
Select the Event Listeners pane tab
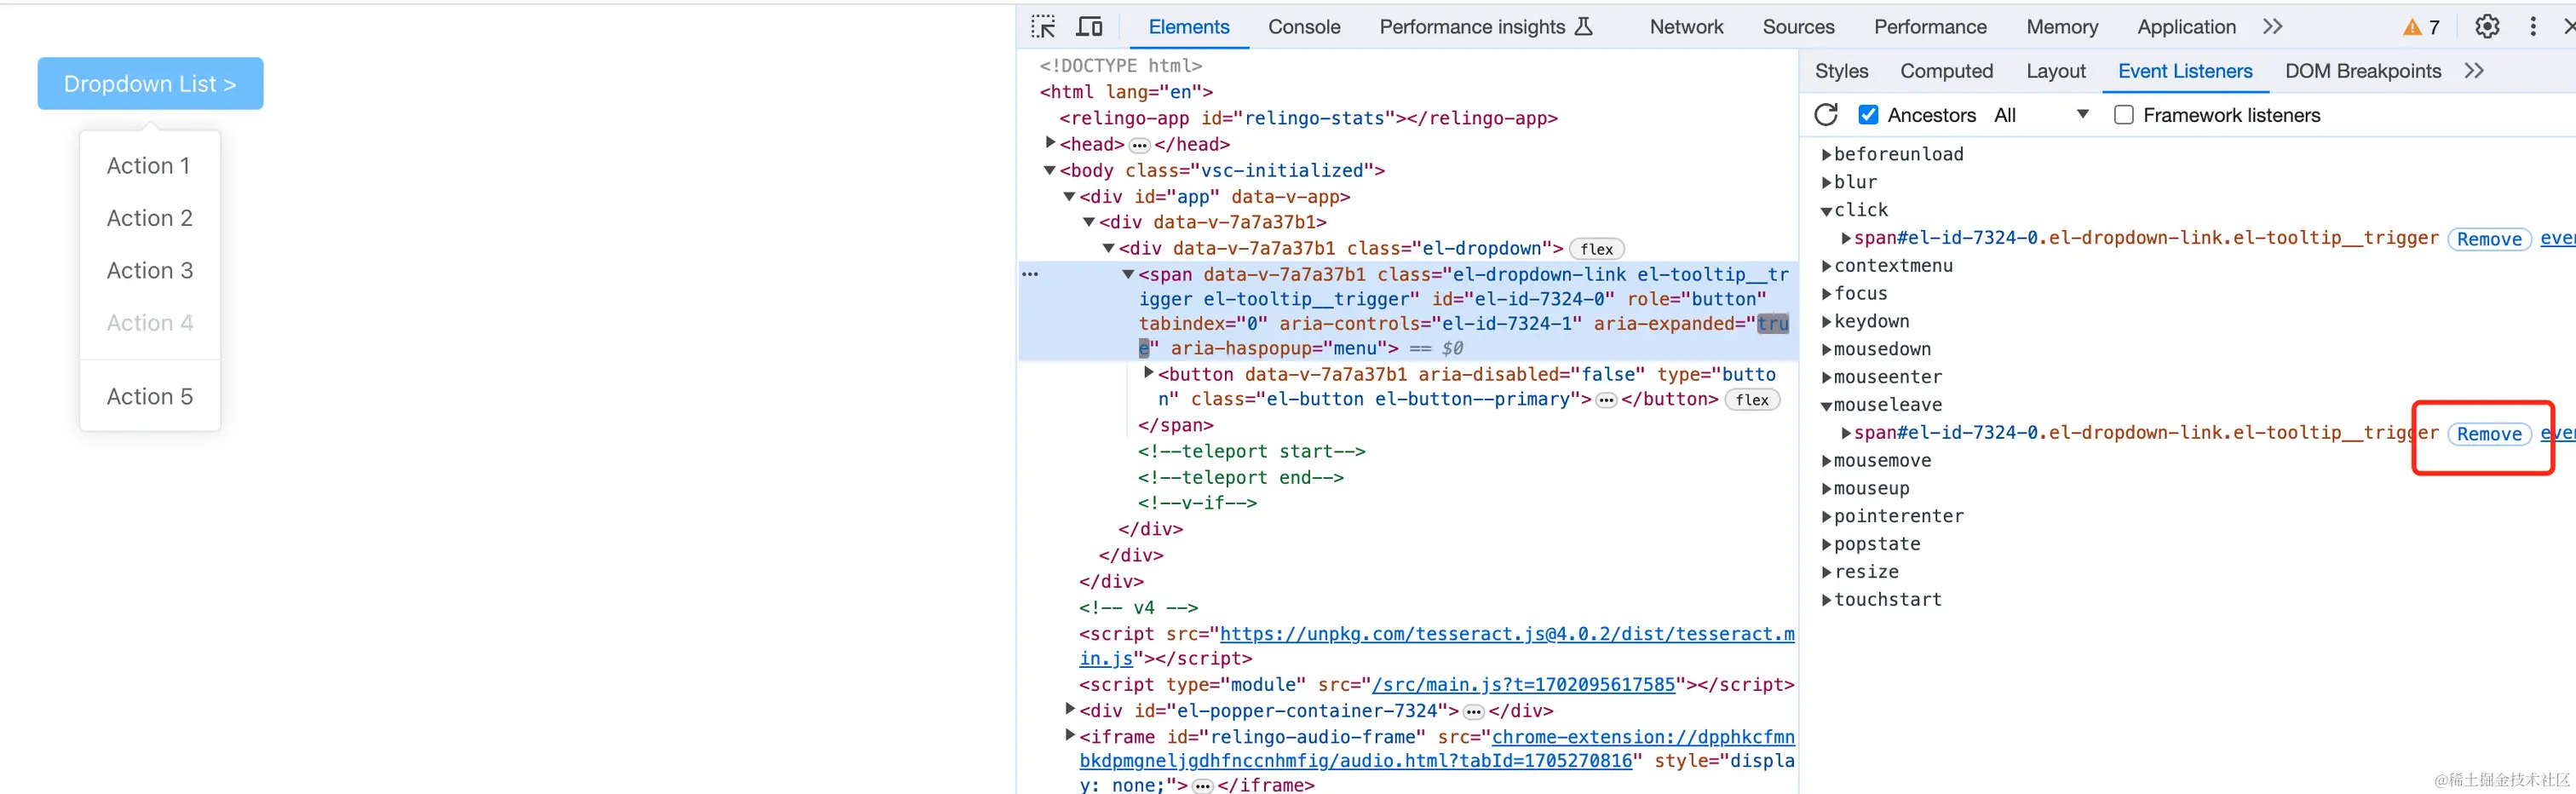pos(2185,71)
